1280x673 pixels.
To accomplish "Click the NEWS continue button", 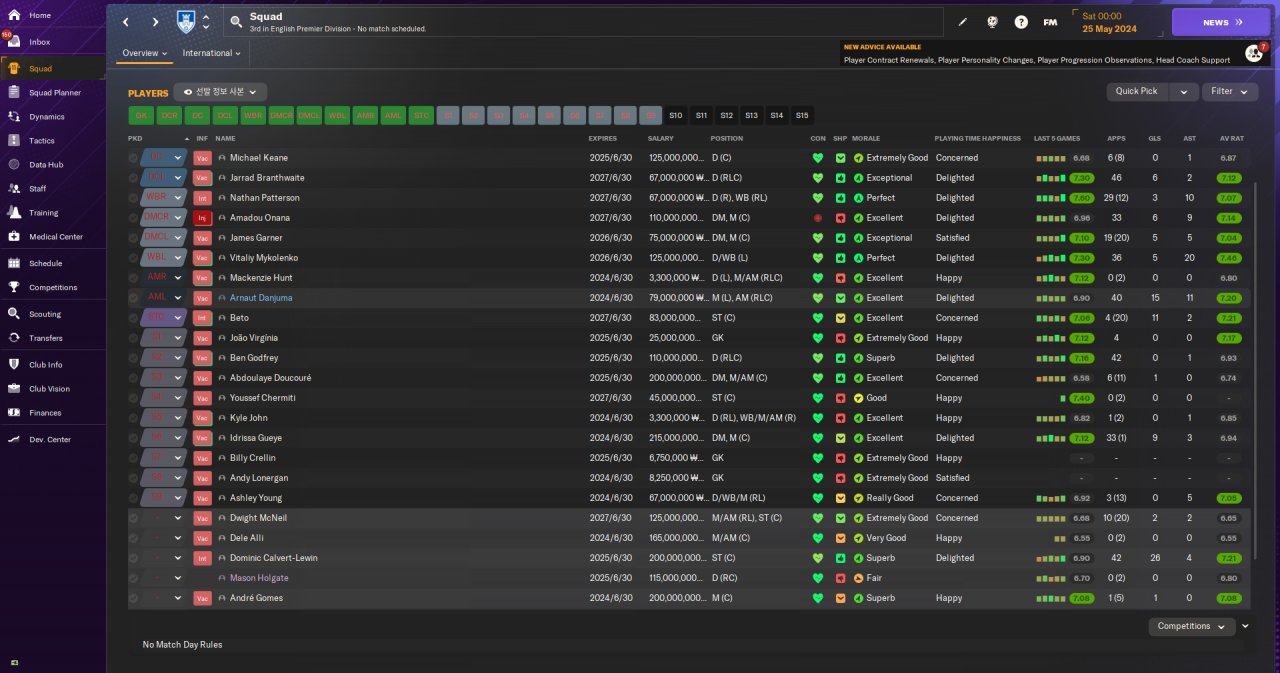I will click(x=1220, y=22).
